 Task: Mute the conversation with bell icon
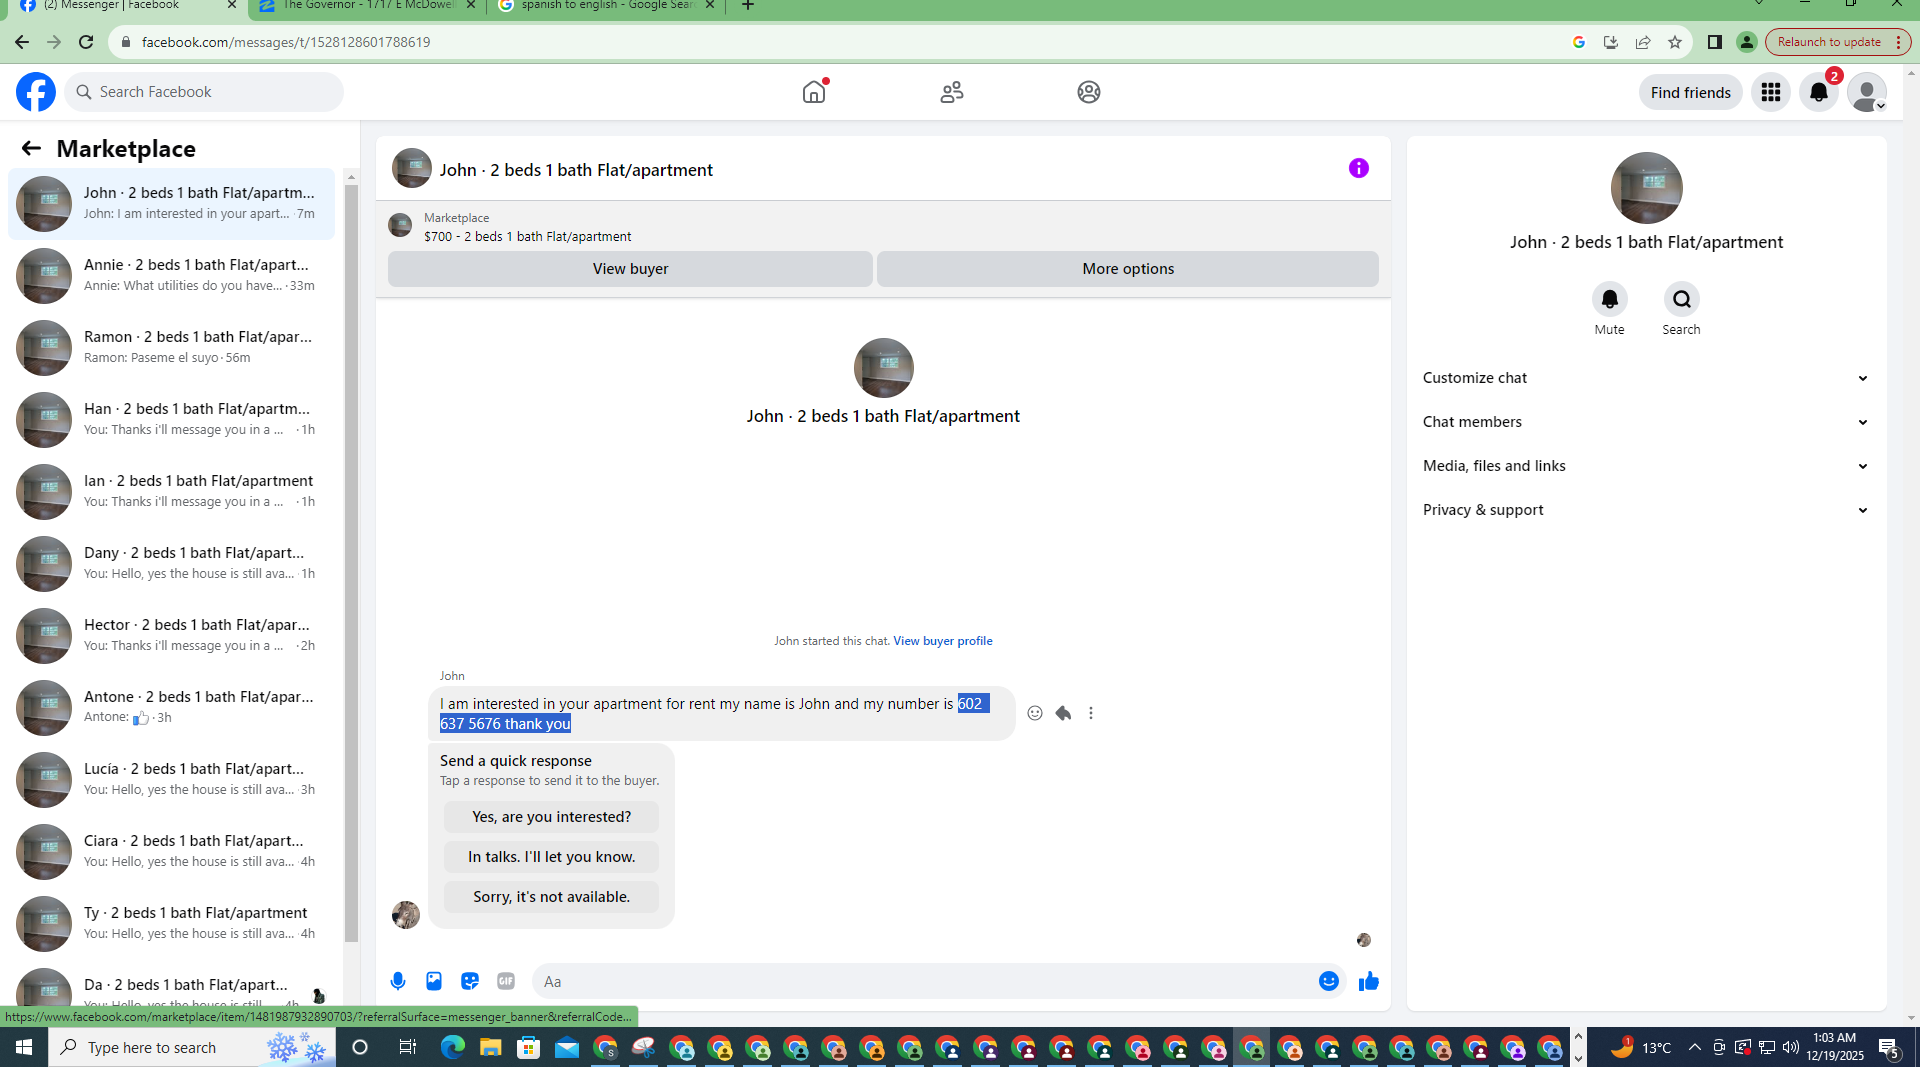click(x=1609, y=299)
